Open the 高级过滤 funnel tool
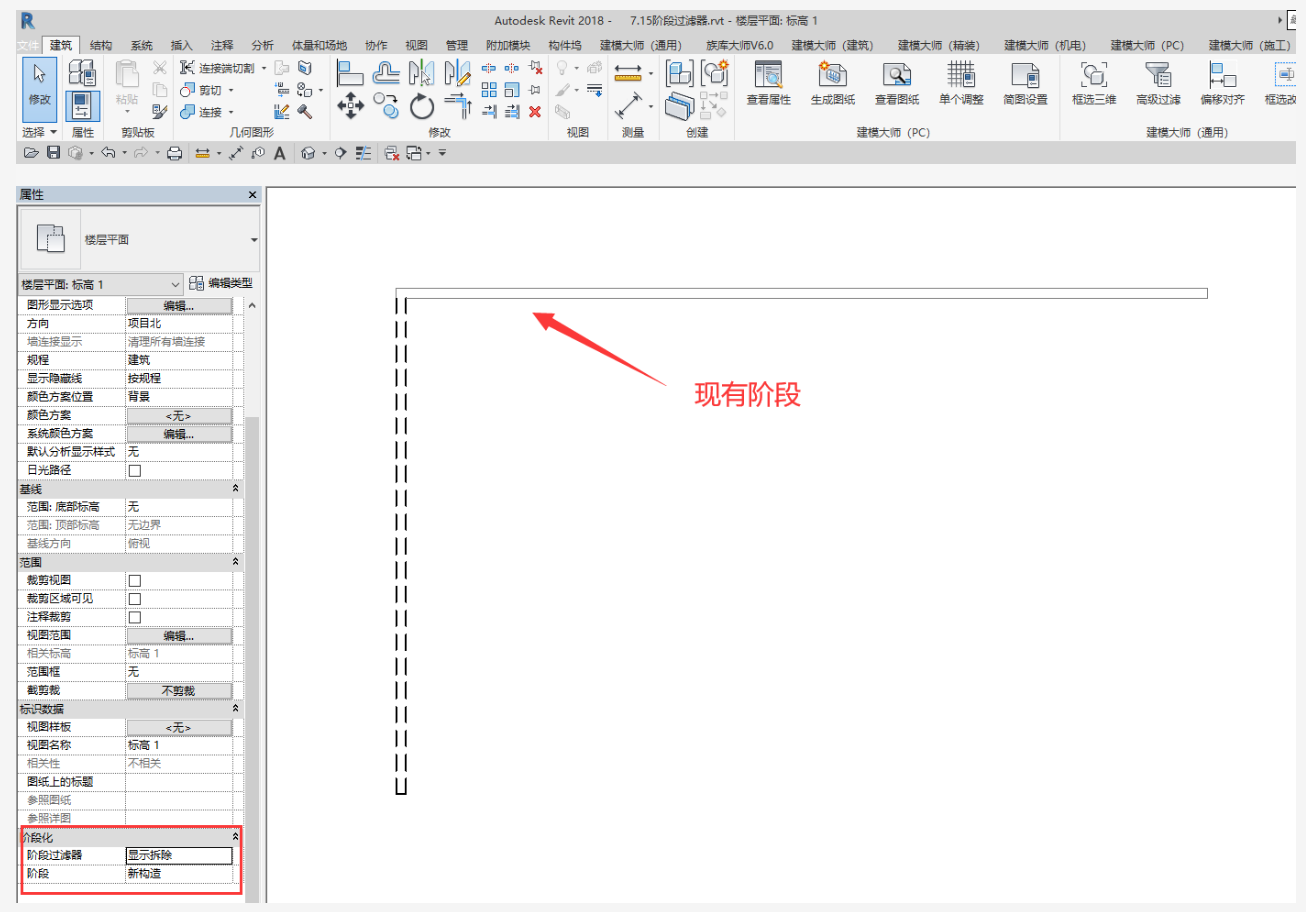This screenshot has width=1306, height=912. pyautogui.click(x=1158, y=83)
